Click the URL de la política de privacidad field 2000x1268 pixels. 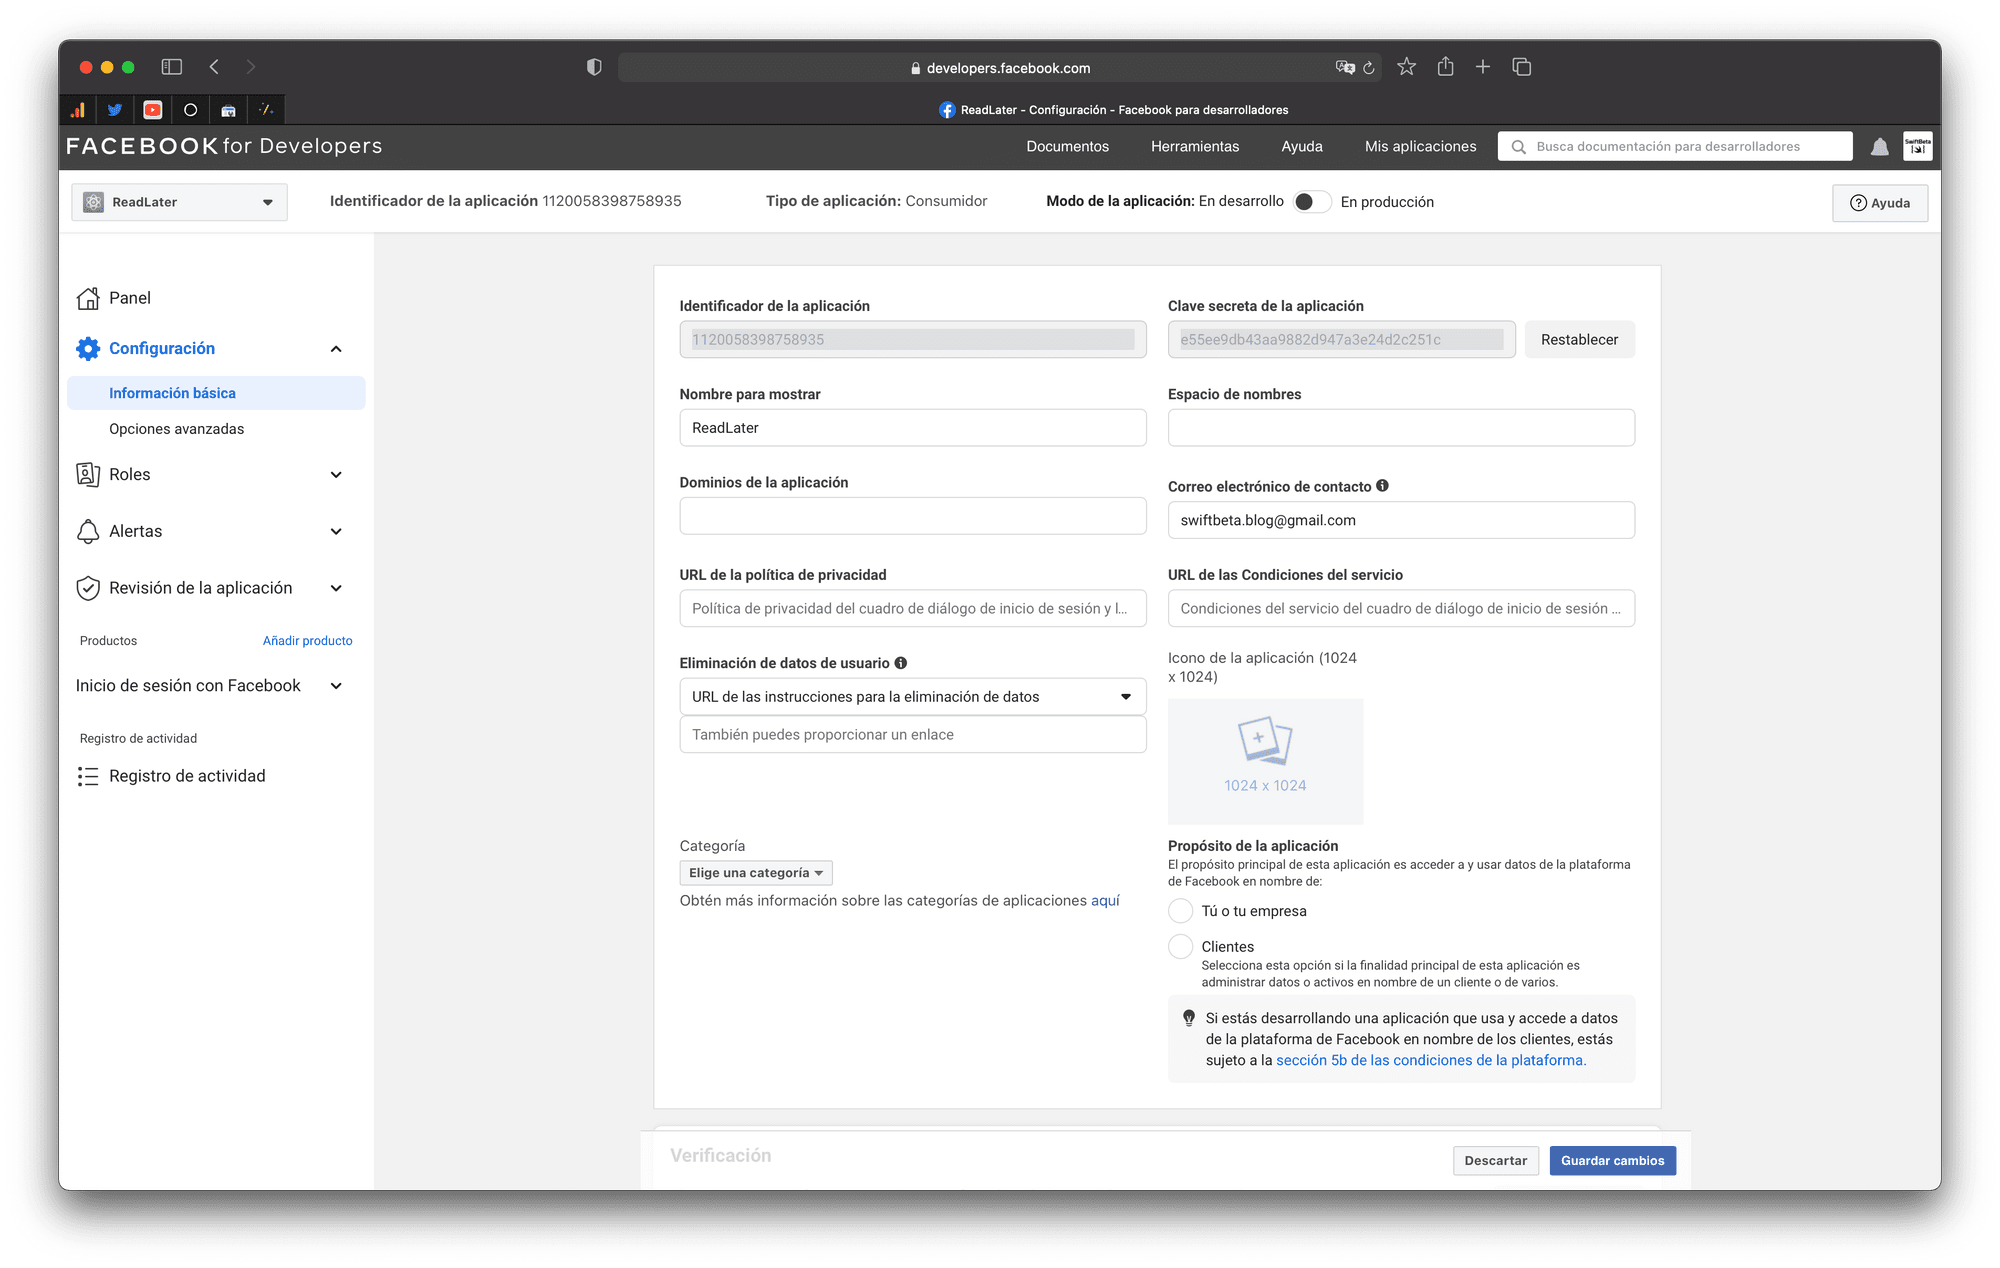click(x=913, y=609)
